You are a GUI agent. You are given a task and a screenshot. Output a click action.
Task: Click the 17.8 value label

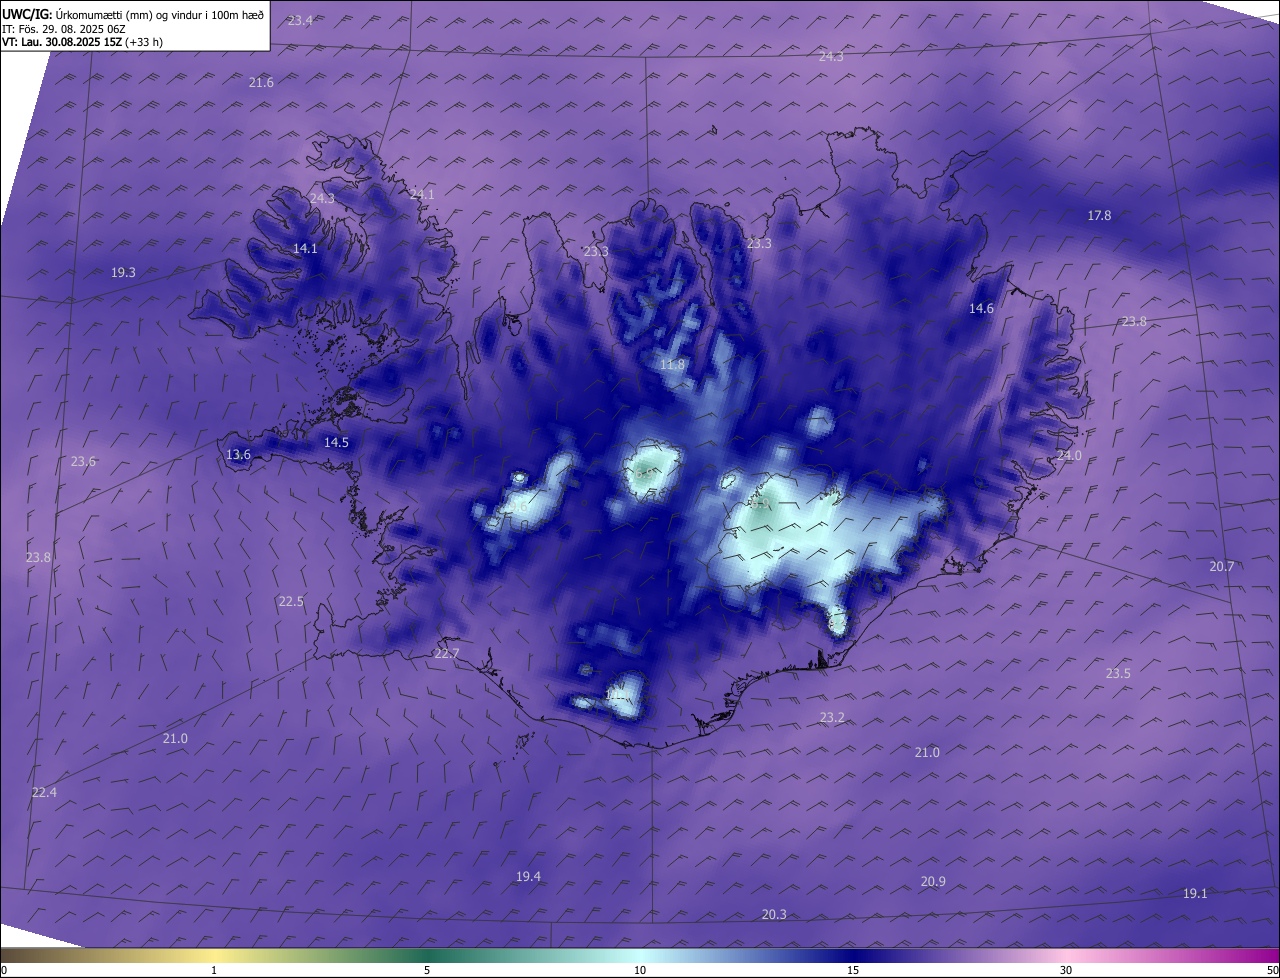(x=1099, y=216)
